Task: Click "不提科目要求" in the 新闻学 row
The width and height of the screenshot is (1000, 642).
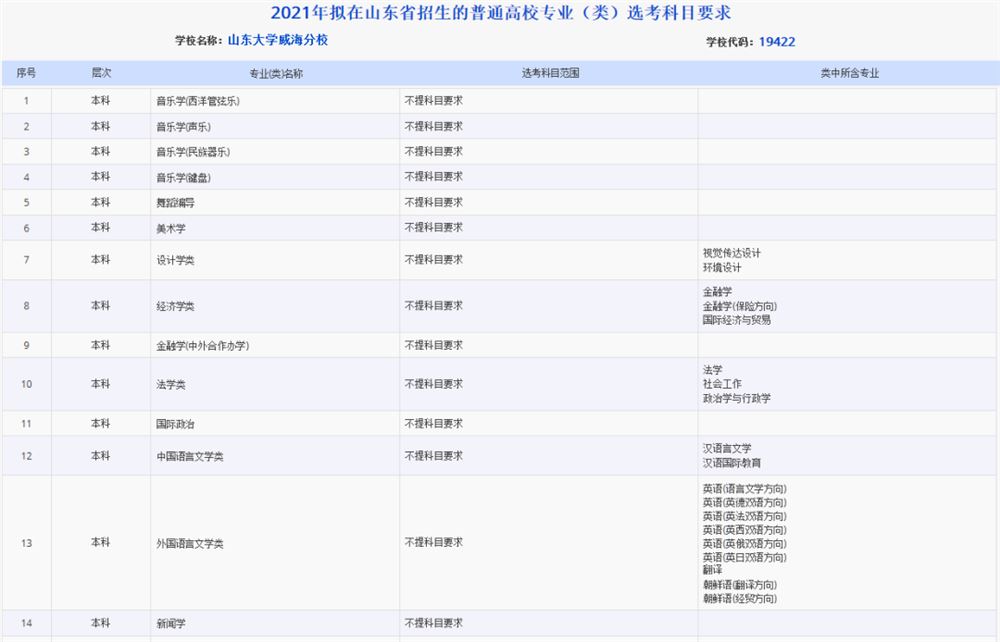Action: click(x=434, y=623)
